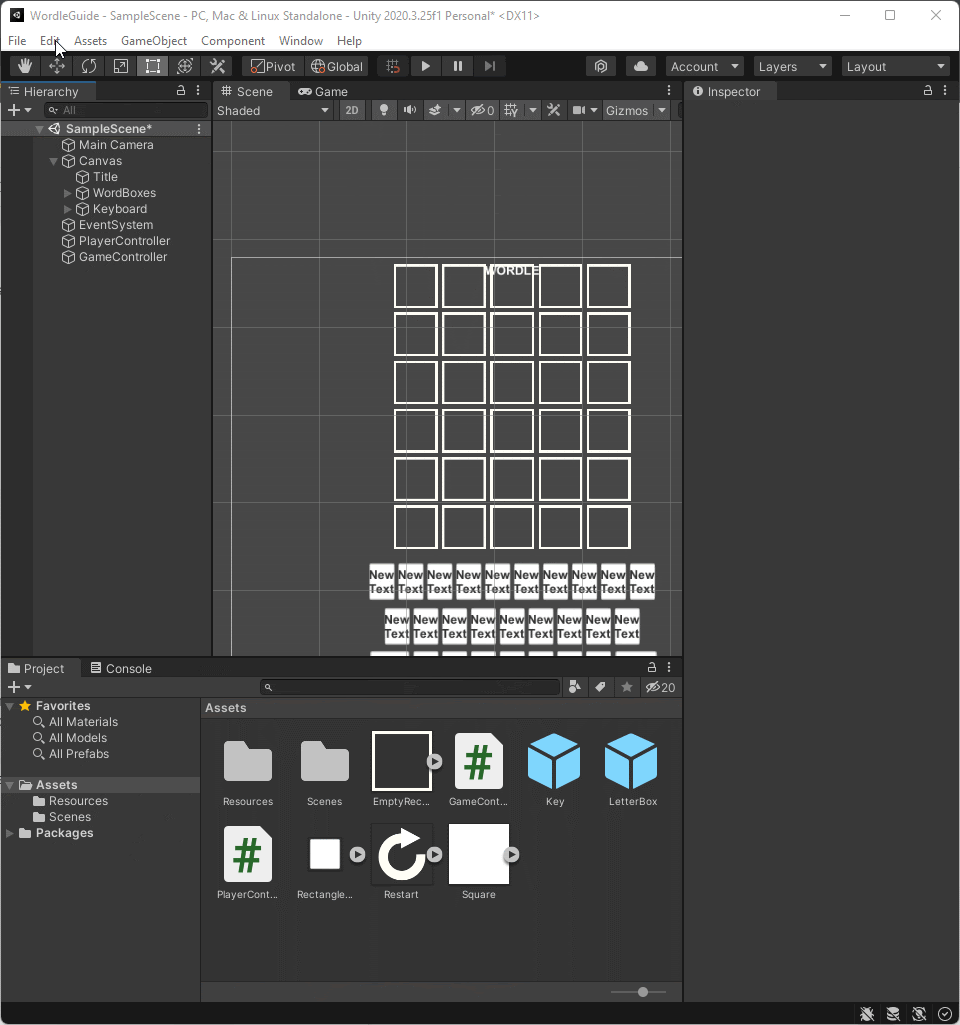Select the LetterBox prefab asset

point(632,769)
